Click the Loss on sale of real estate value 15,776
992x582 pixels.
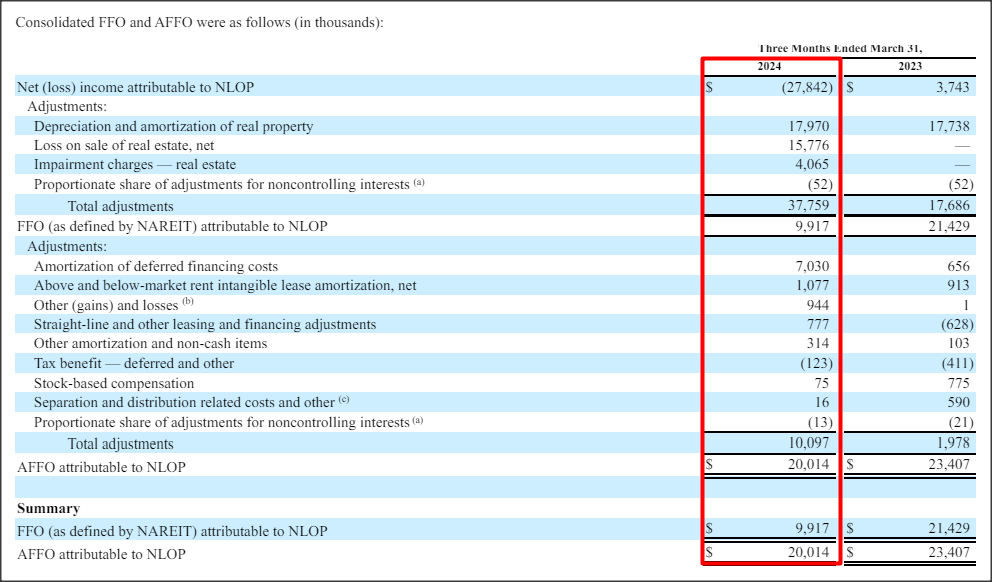(x=808, y=145)
